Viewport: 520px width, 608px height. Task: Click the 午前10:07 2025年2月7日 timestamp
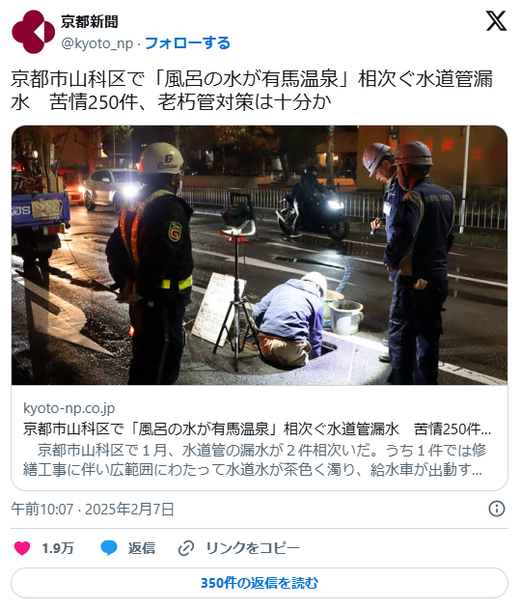[x=92, y=509]
